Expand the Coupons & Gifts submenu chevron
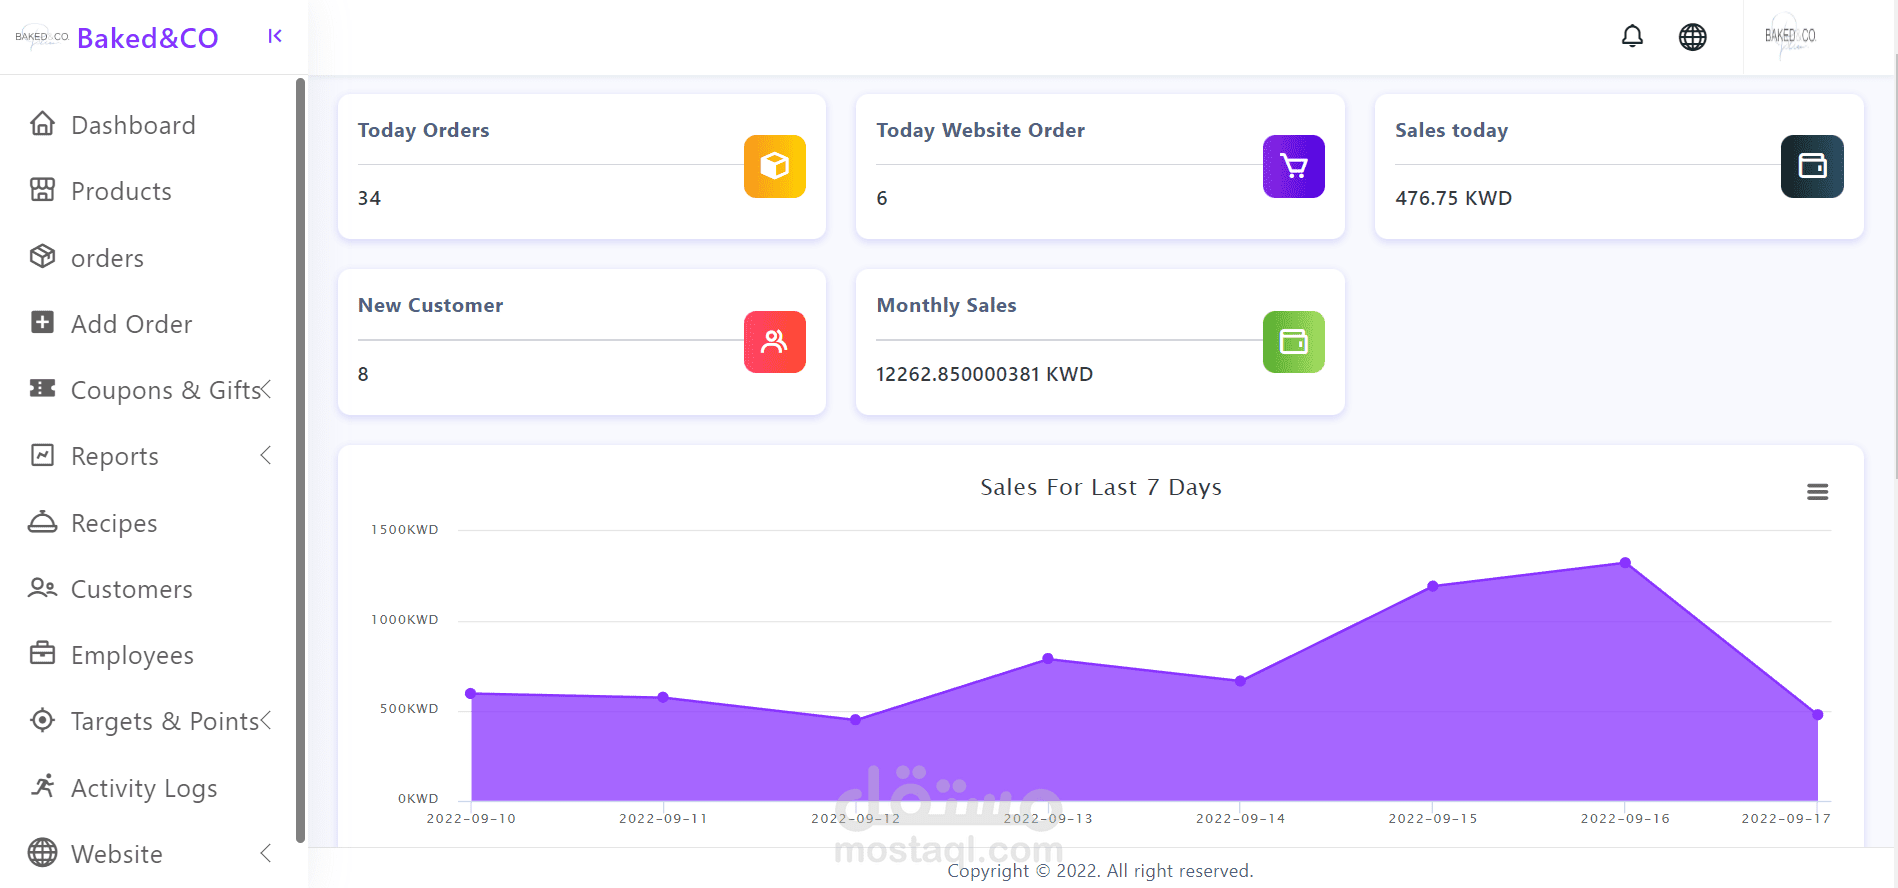The width and height of the screenshot is (1898, 888). [x=266, y=389]
